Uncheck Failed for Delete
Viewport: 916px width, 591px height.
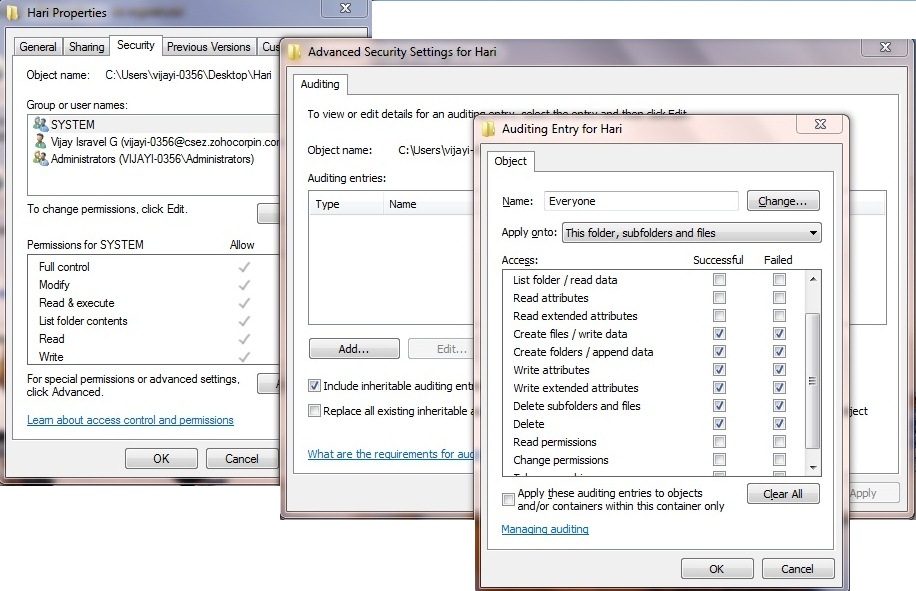(779, 423)
